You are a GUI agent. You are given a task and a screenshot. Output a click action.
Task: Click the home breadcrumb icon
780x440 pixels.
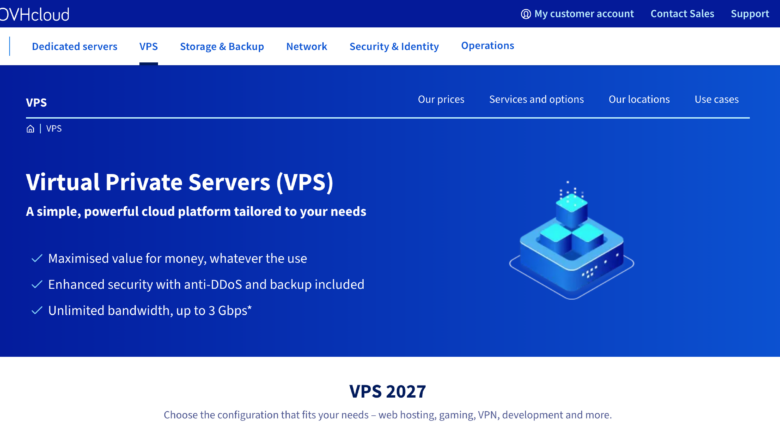(30, 129)
